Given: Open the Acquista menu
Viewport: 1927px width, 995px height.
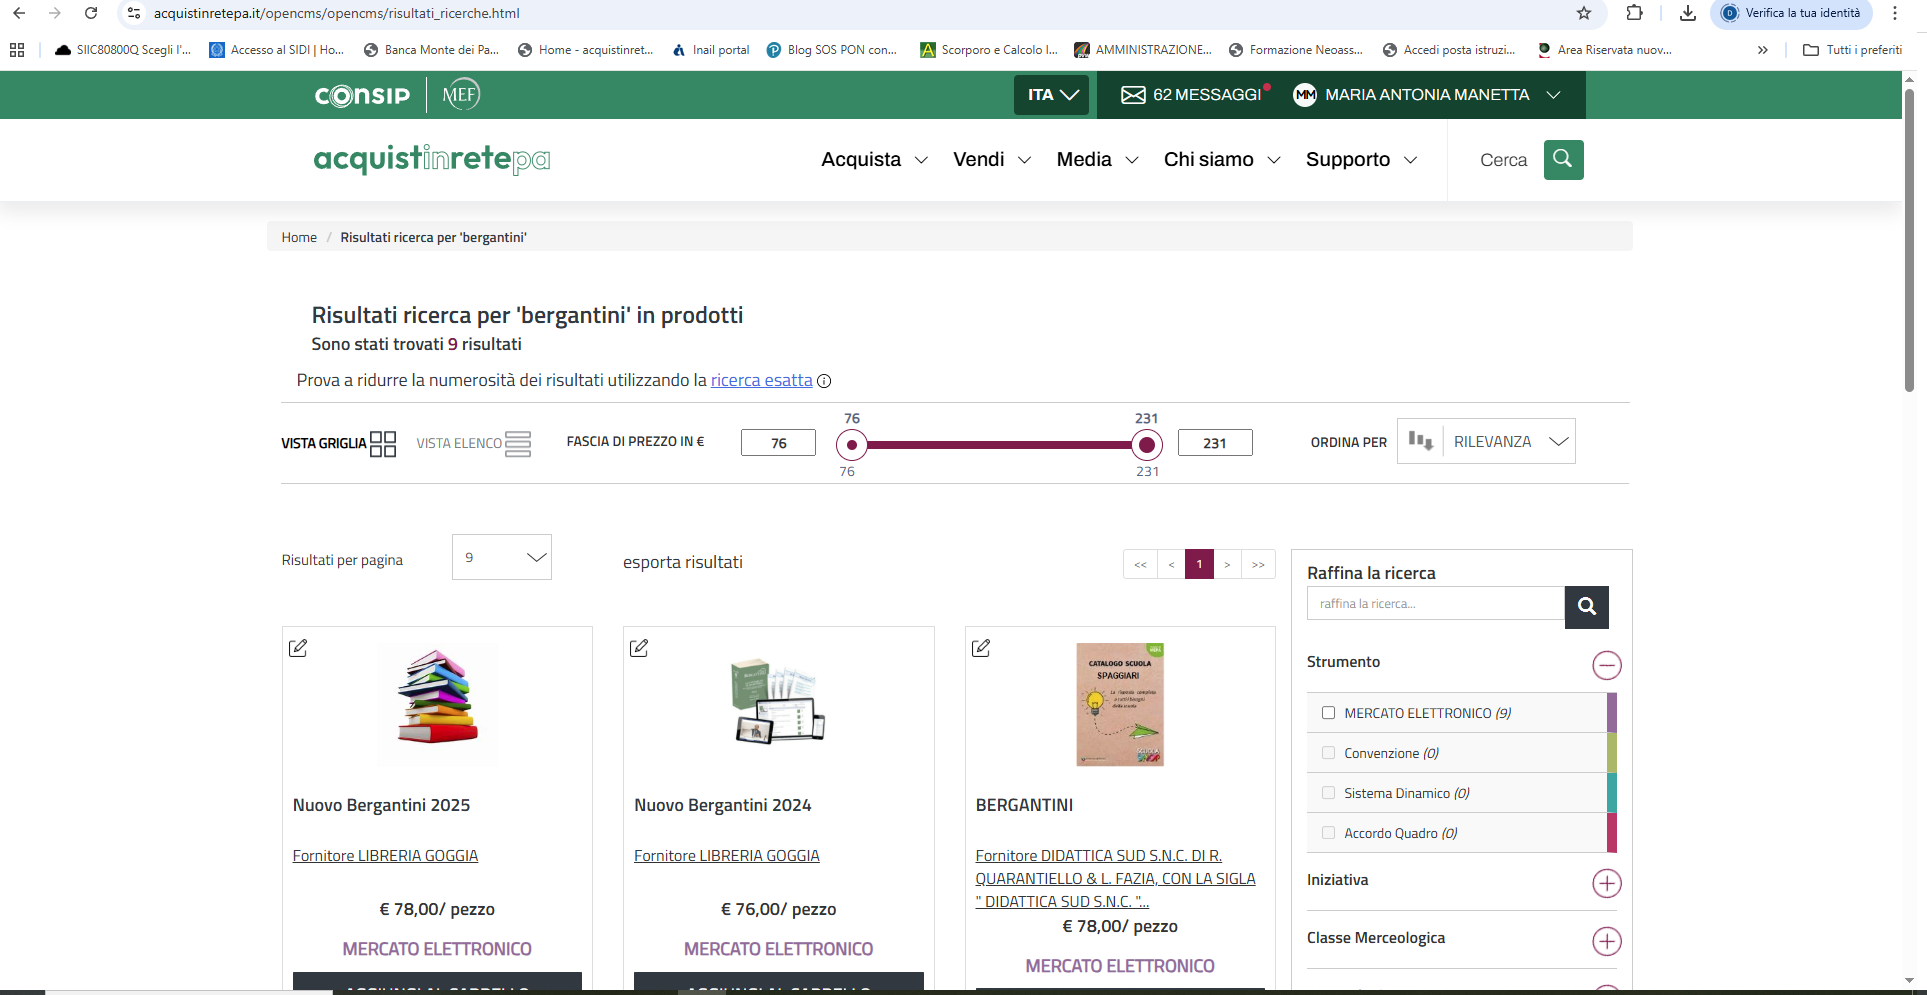Looking at the screenshot, I should (875, 160).
